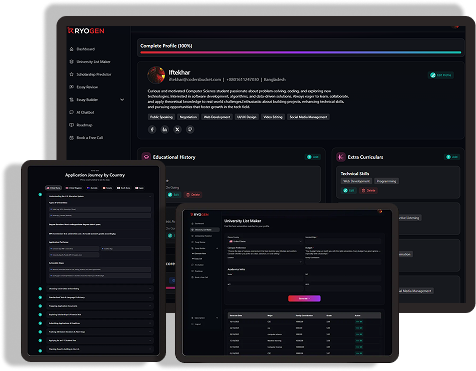This screenshot has width=476, height=371.
Task: Click Iftekhar's profile avatar picture
Action: (x=156, y=75)
